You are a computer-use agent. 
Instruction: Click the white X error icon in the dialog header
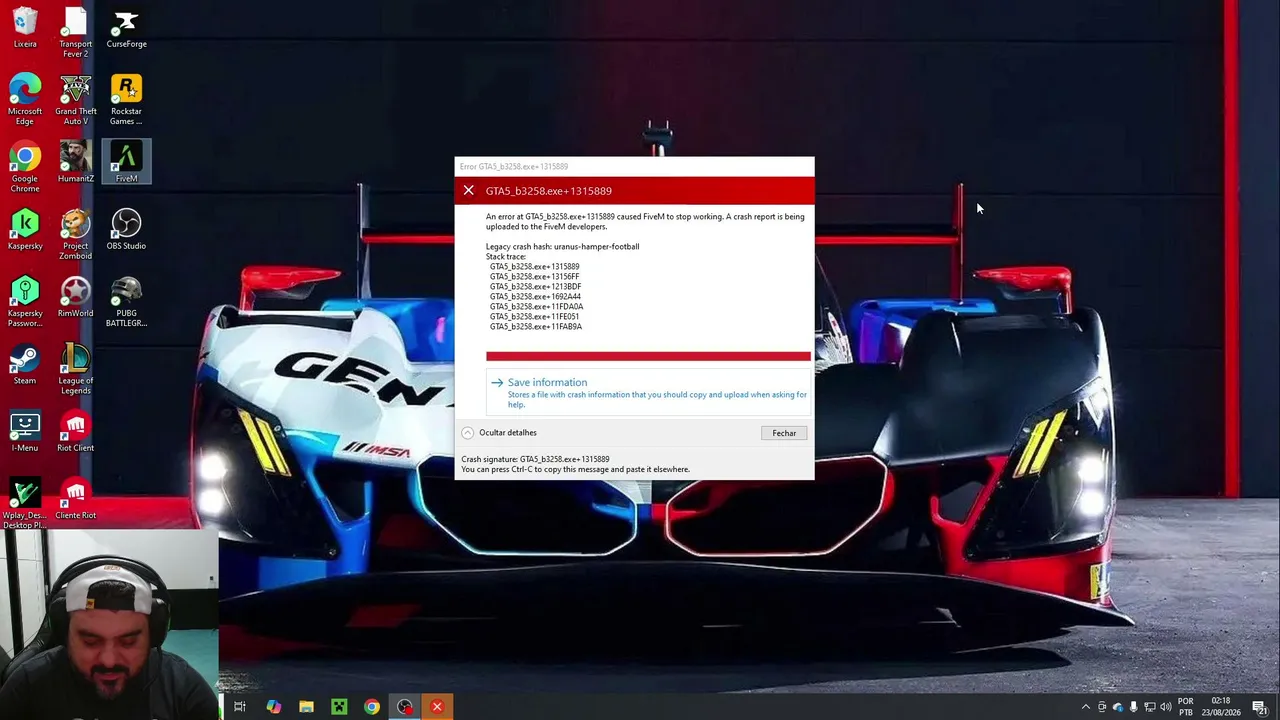point(468,190)
